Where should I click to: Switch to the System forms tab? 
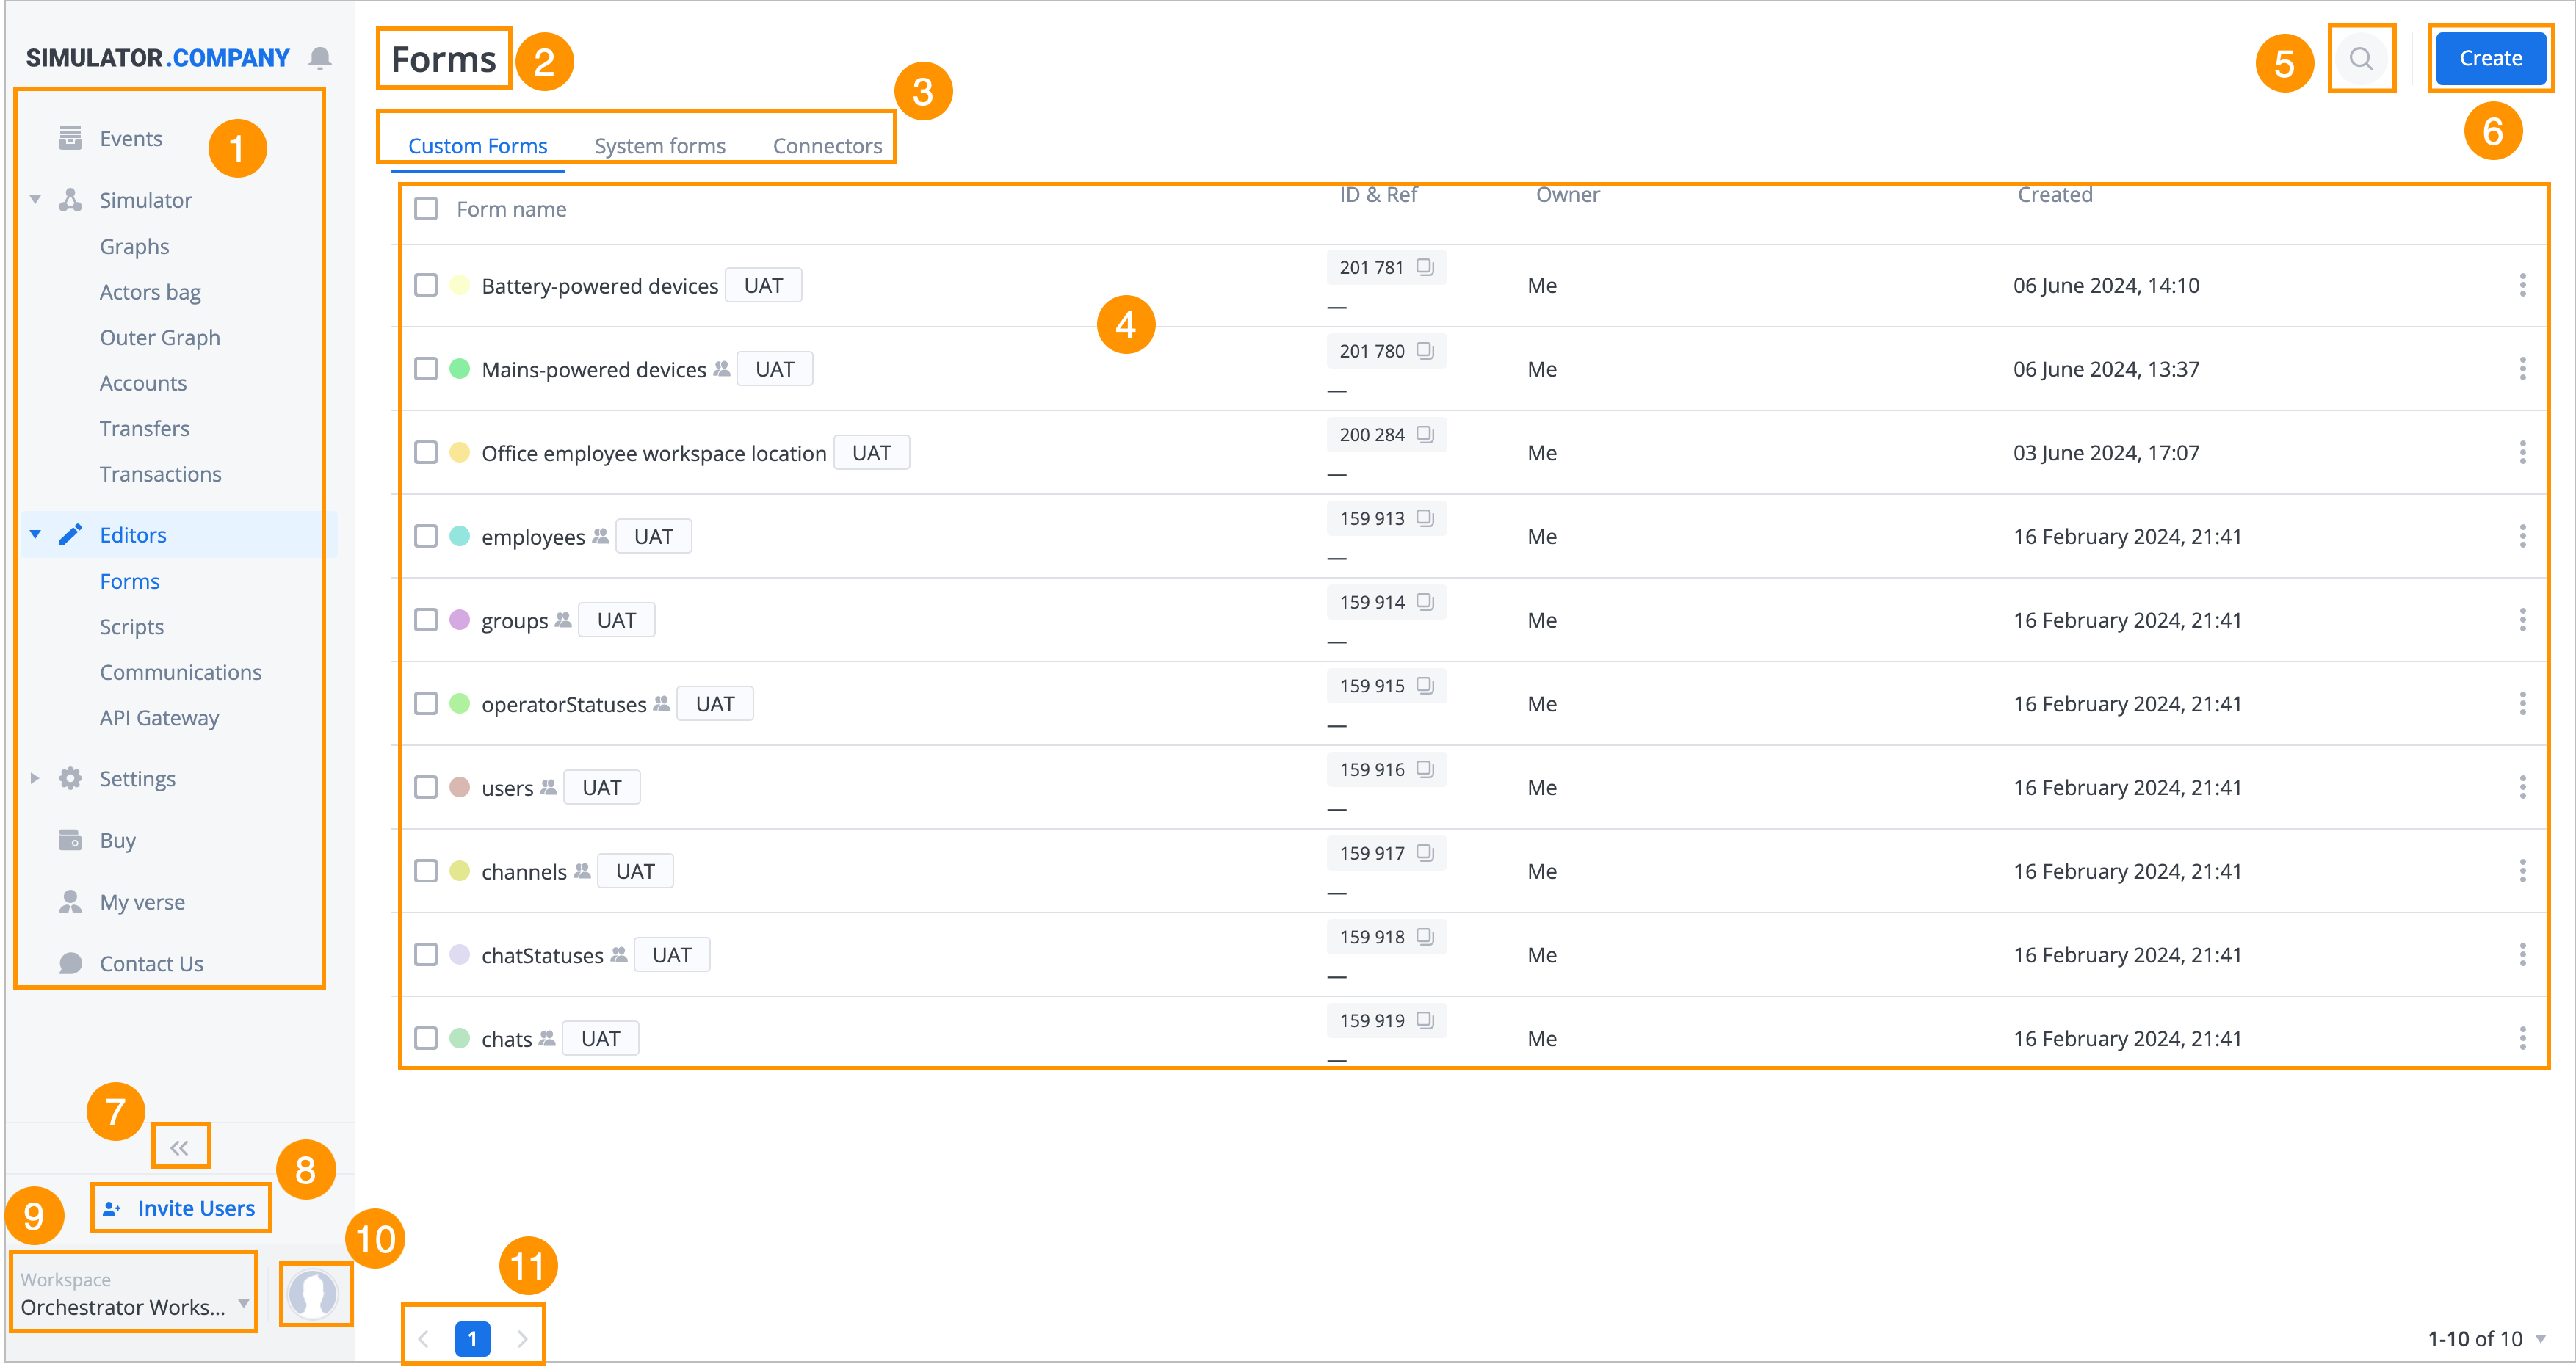[660, 146]
